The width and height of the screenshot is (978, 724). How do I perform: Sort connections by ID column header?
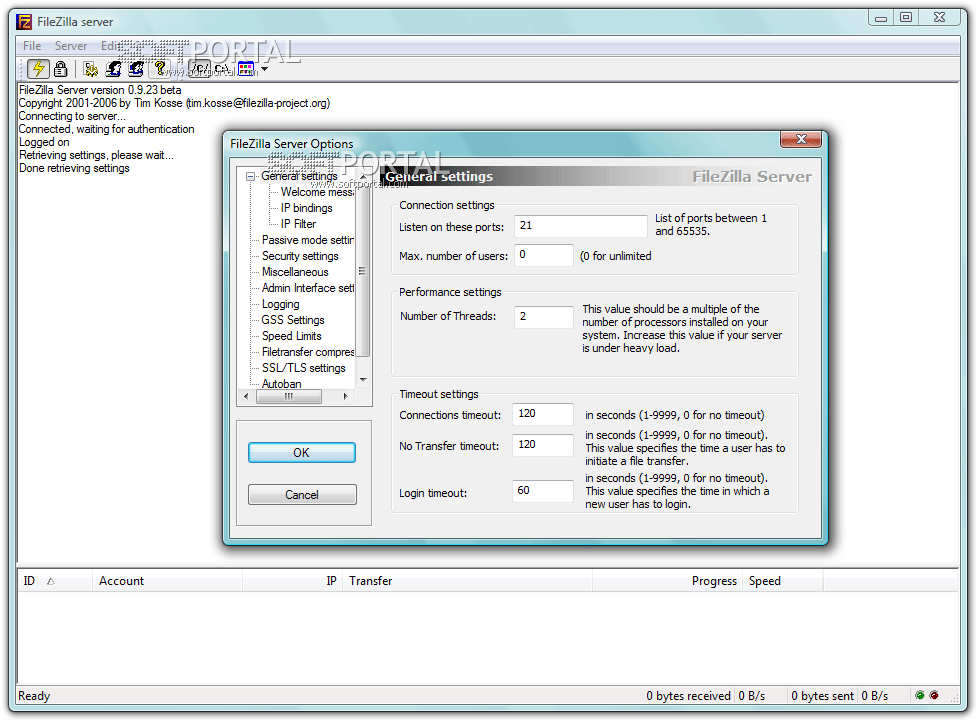[x=55, y=581]
